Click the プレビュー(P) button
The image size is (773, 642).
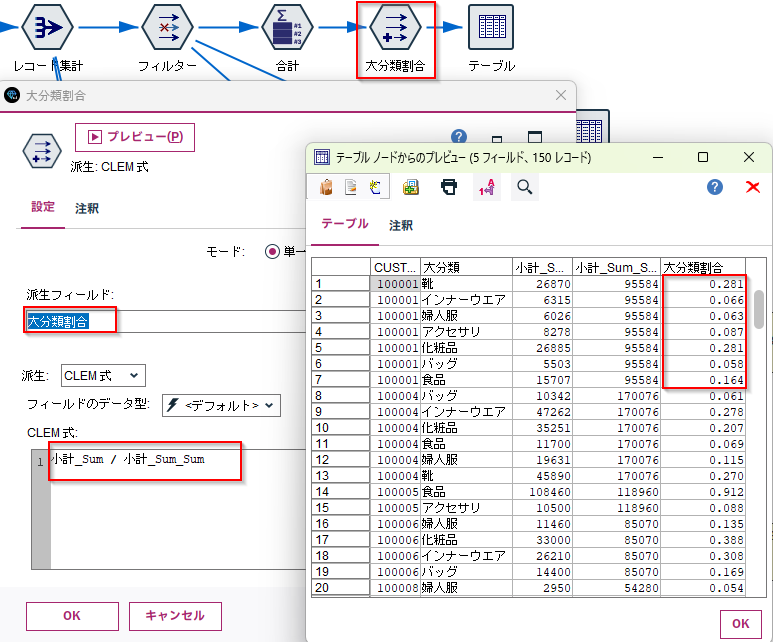(135, 137)
